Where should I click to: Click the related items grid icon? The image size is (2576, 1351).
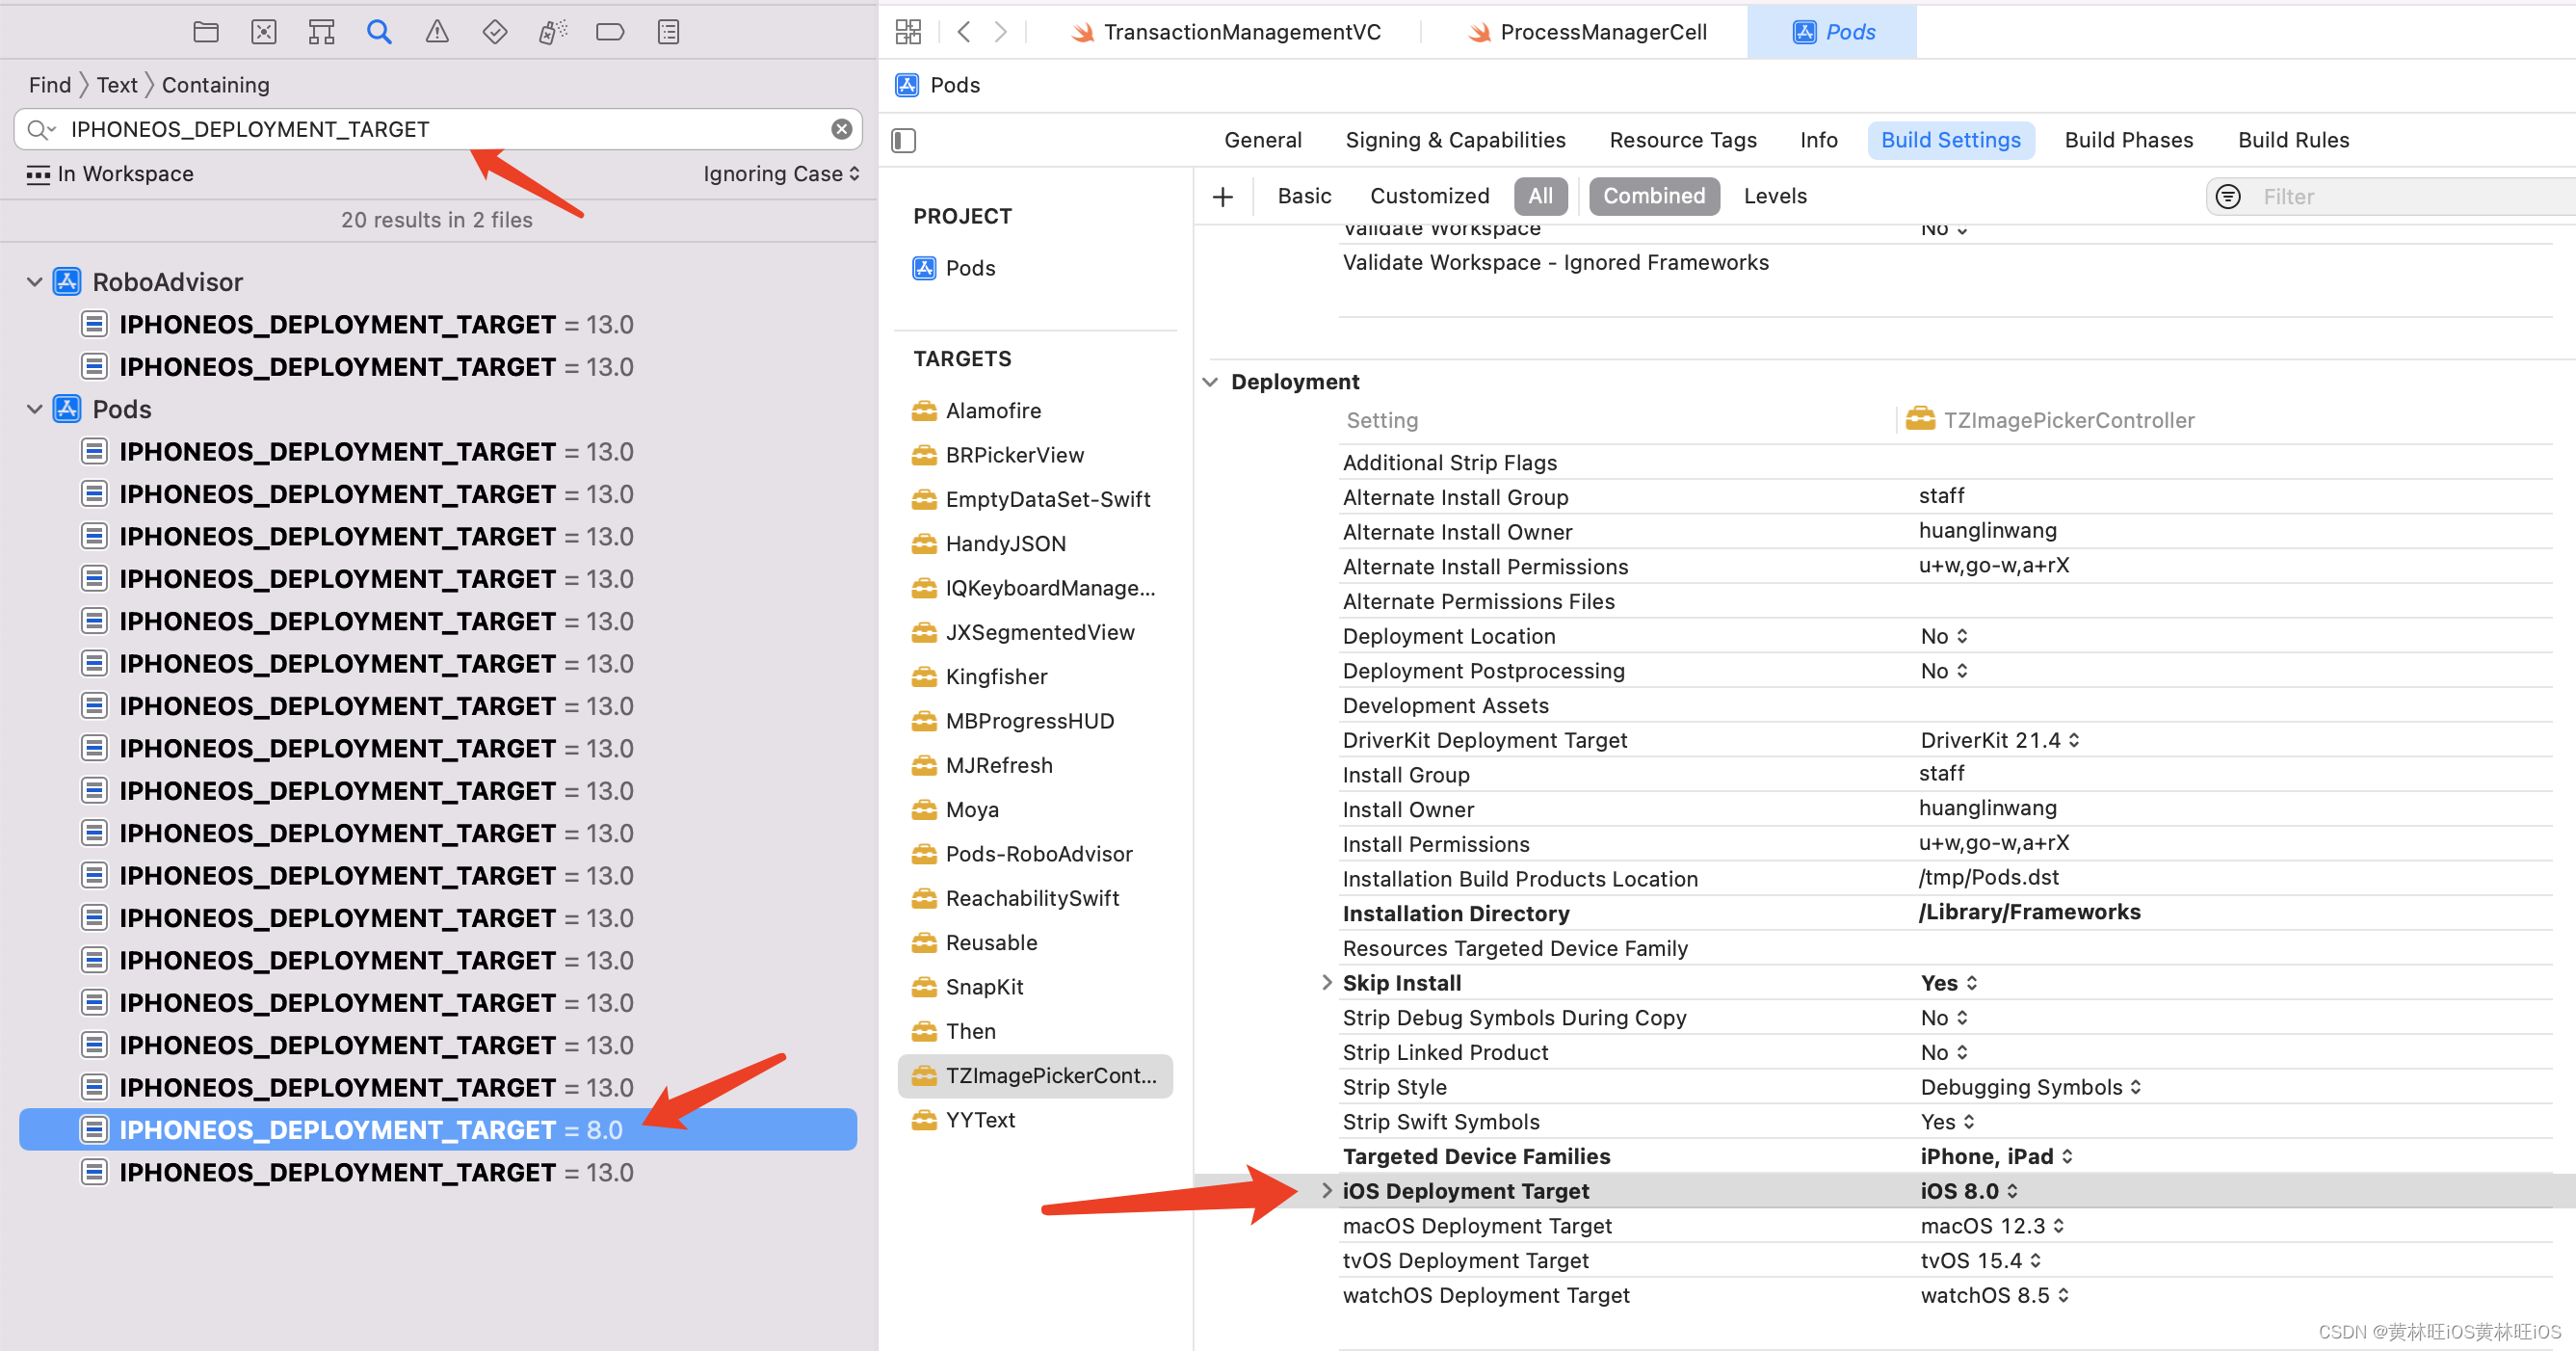click(908, 31)
